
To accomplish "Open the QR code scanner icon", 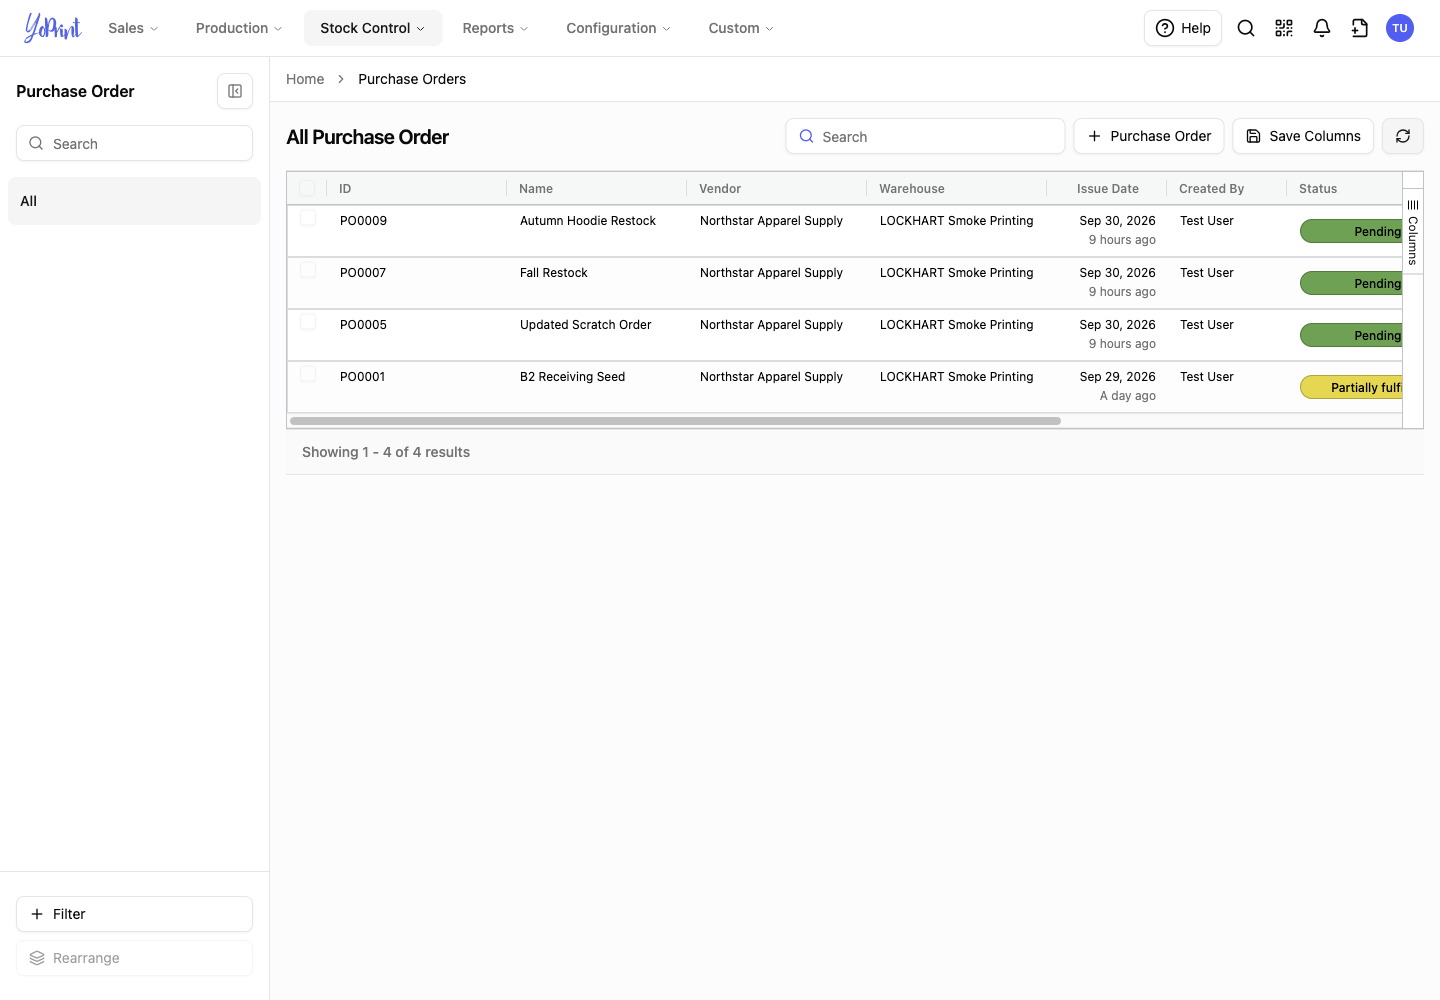I will [1284, 28].
